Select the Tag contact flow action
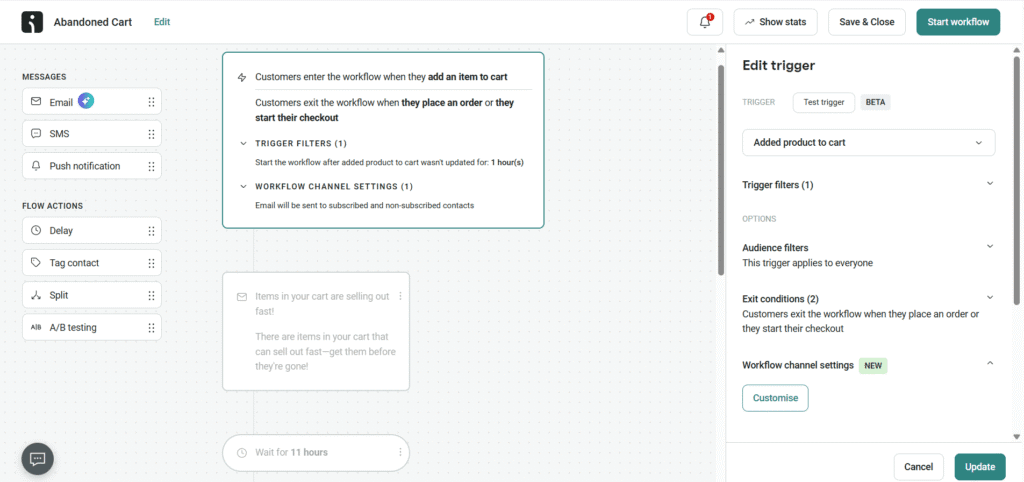The width and height of the screenshot is (1024, 482). [x=91, y=263]
